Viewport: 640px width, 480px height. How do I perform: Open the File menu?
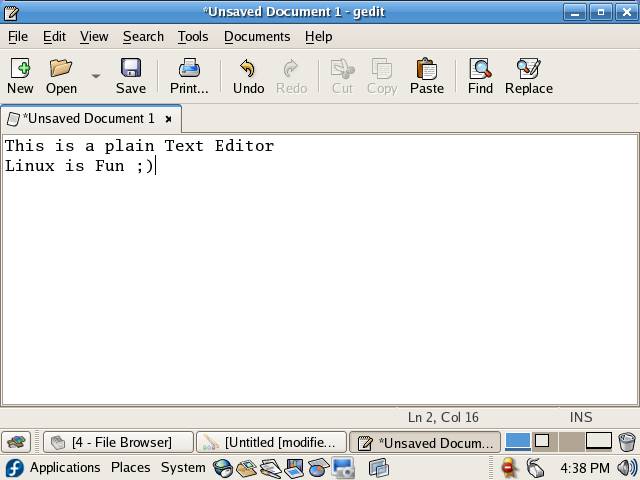[18, 36]
